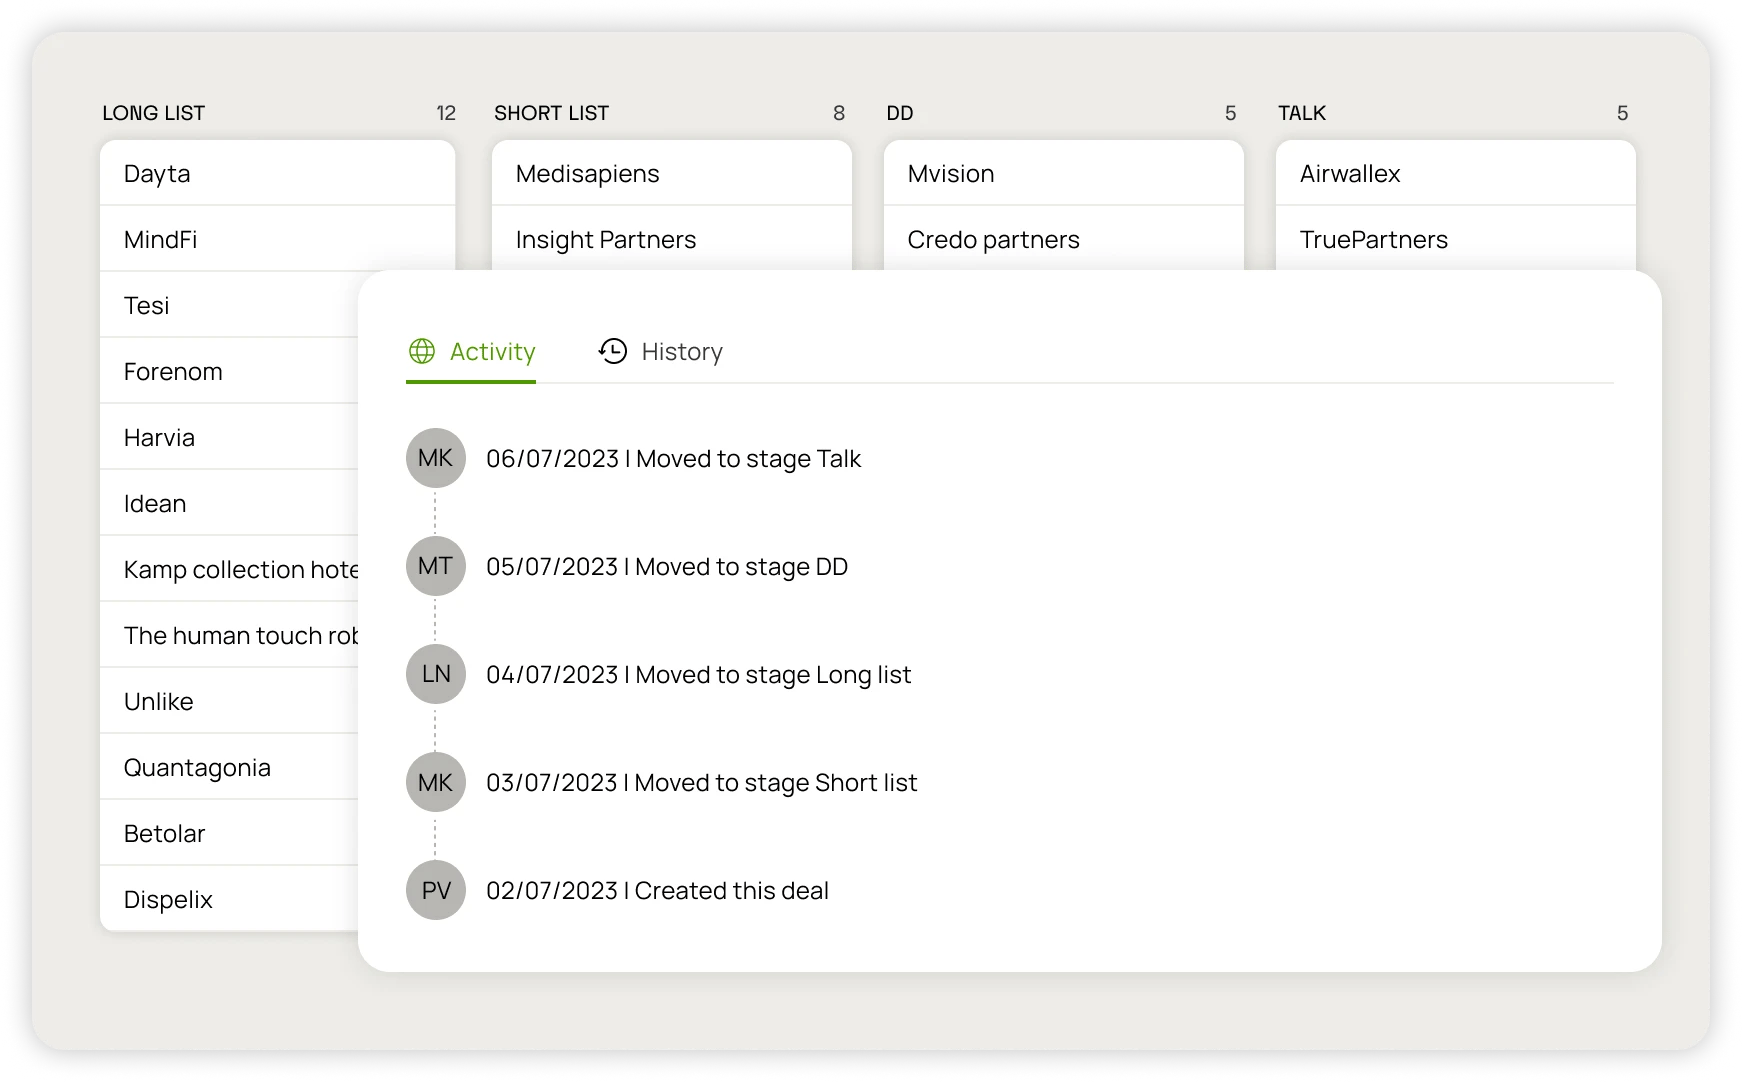Click the MK avatar for Talk stage entry

(436, 458)
